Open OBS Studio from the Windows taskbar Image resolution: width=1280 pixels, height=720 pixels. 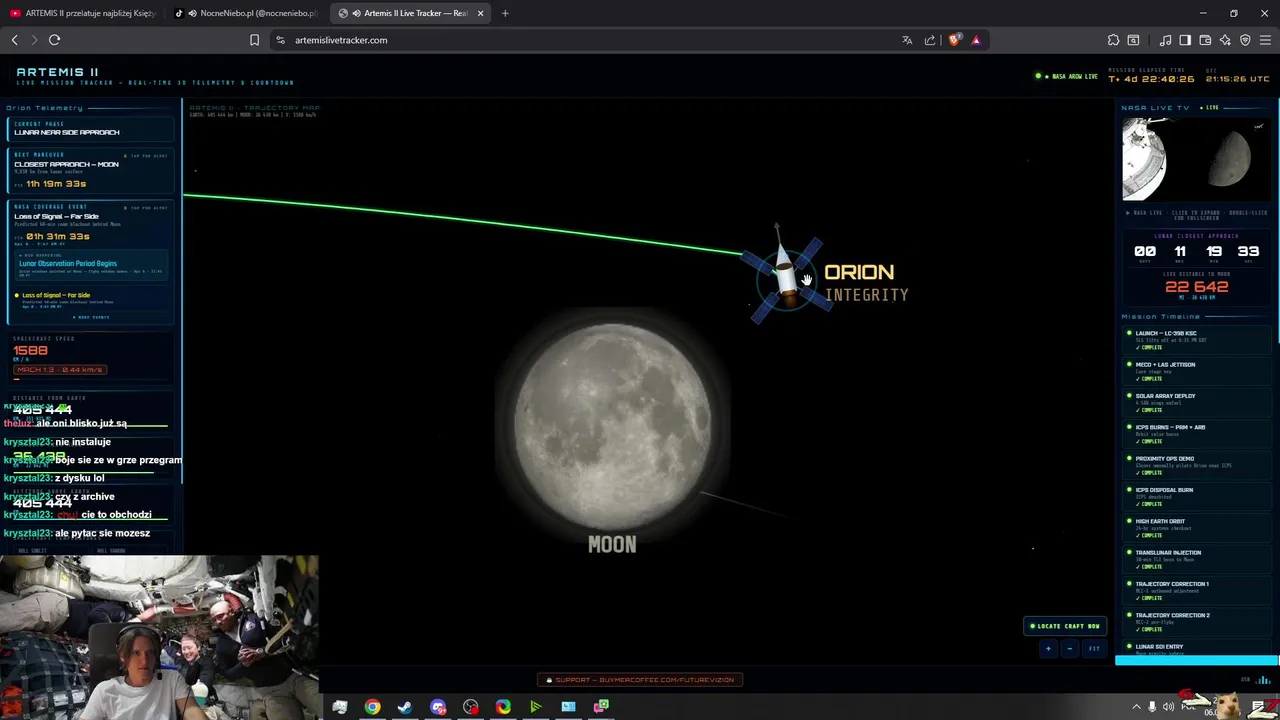coord(471,707)
